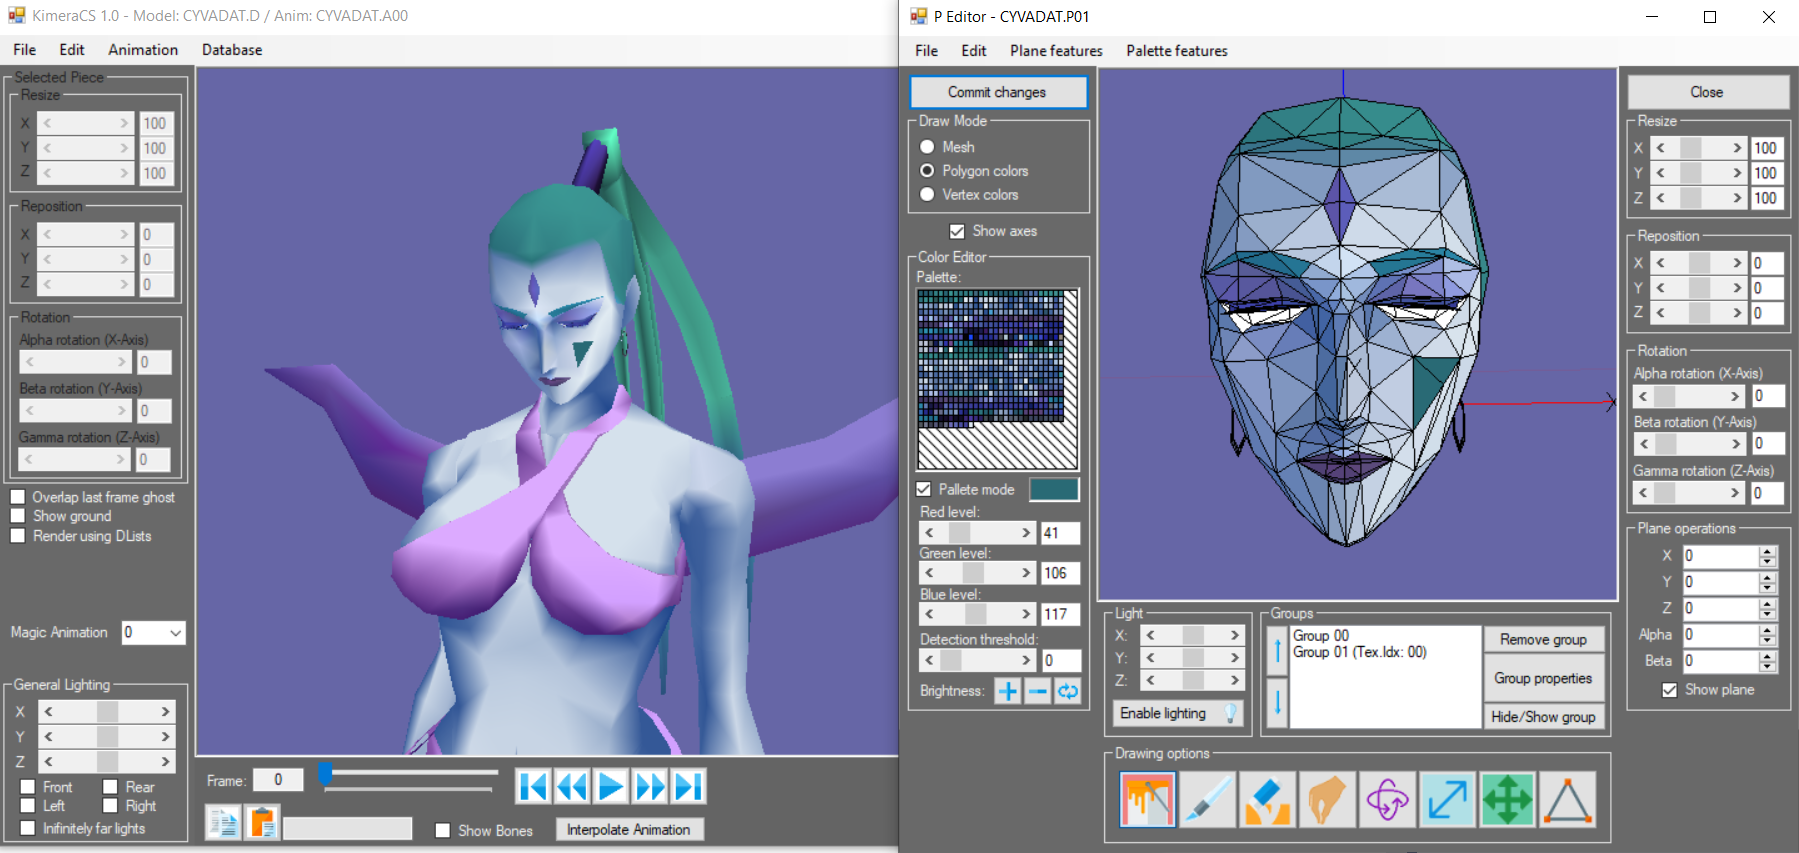1799x853 pixels.
Task: Check the Front lighting checkbox
Action: (28, 787)
